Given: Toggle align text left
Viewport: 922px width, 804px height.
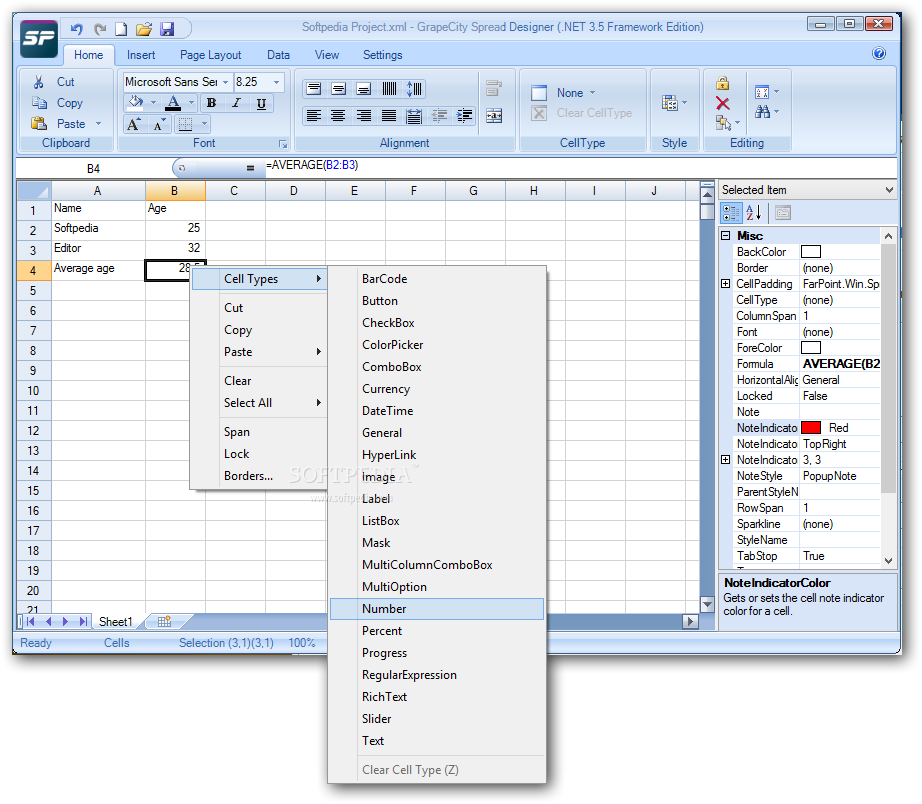Looking at the screenshot, I should 313,116.
